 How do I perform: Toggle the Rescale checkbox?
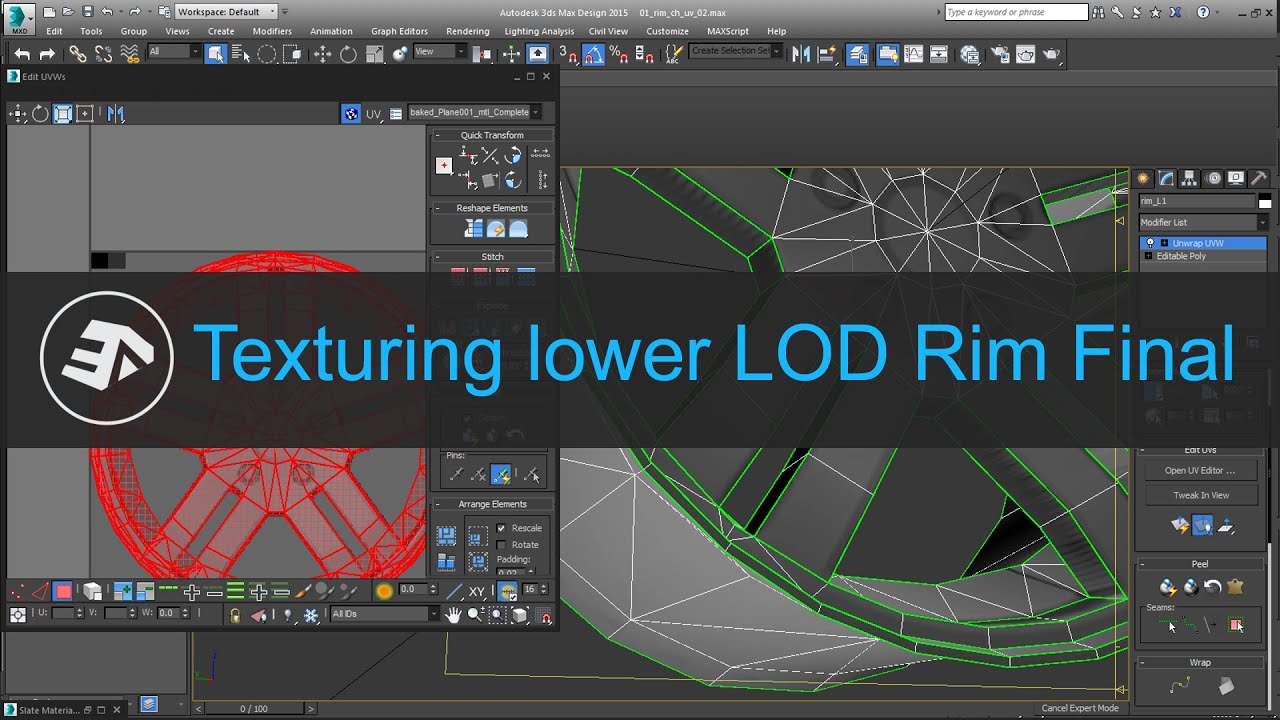click(x=501, y=528)
